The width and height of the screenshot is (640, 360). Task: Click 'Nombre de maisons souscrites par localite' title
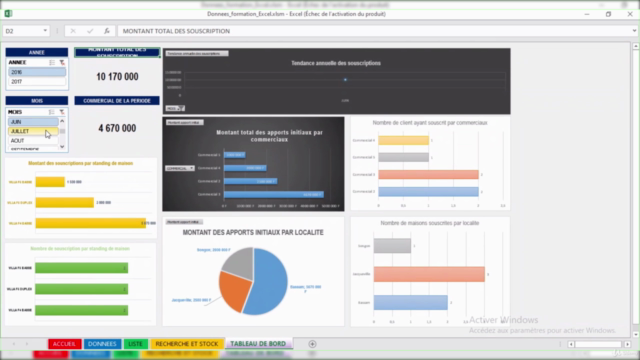click(x=430, y=223)
